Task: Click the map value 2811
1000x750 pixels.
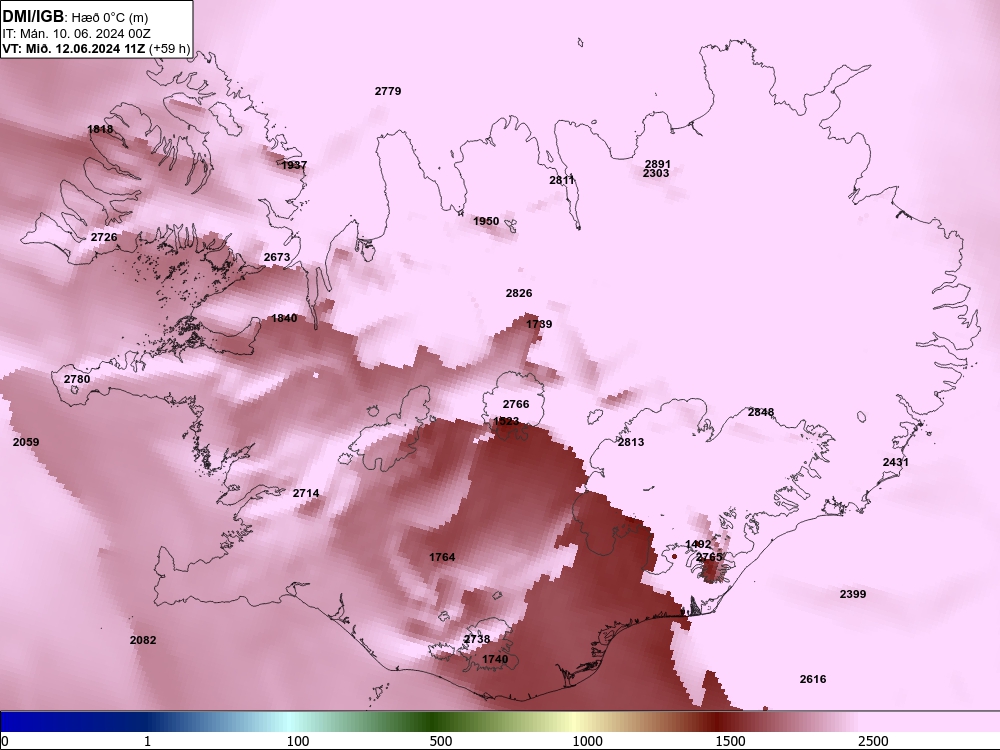Action: point(562,180)
